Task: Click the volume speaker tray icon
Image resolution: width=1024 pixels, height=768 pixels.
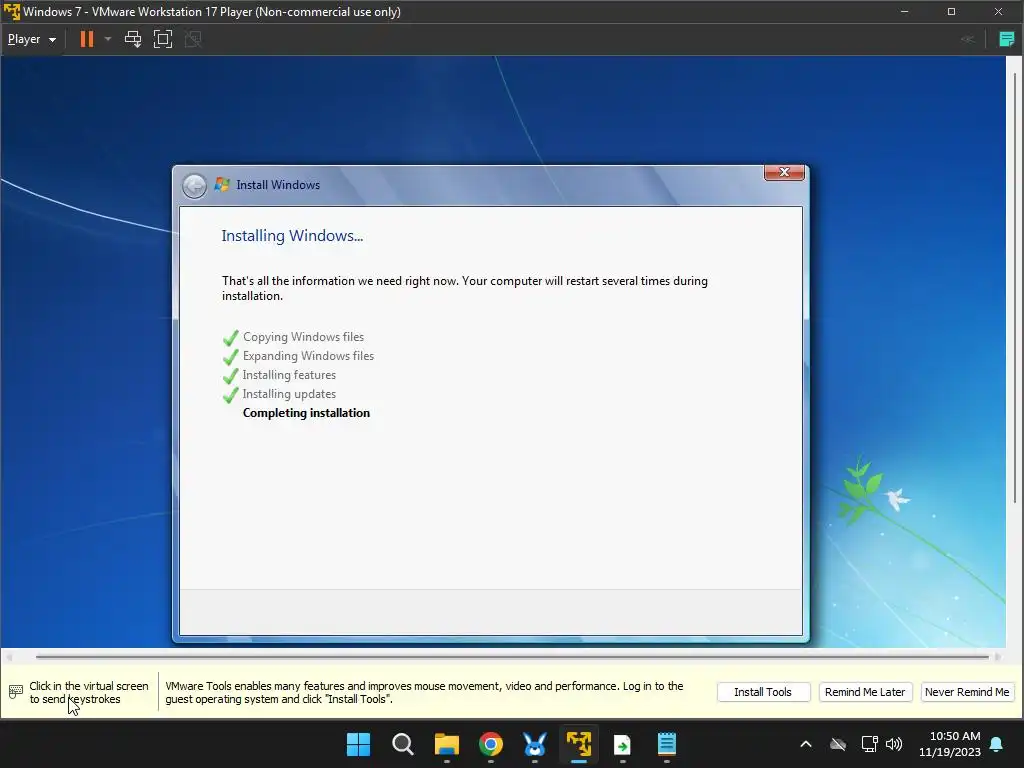Action: [894, 744]
